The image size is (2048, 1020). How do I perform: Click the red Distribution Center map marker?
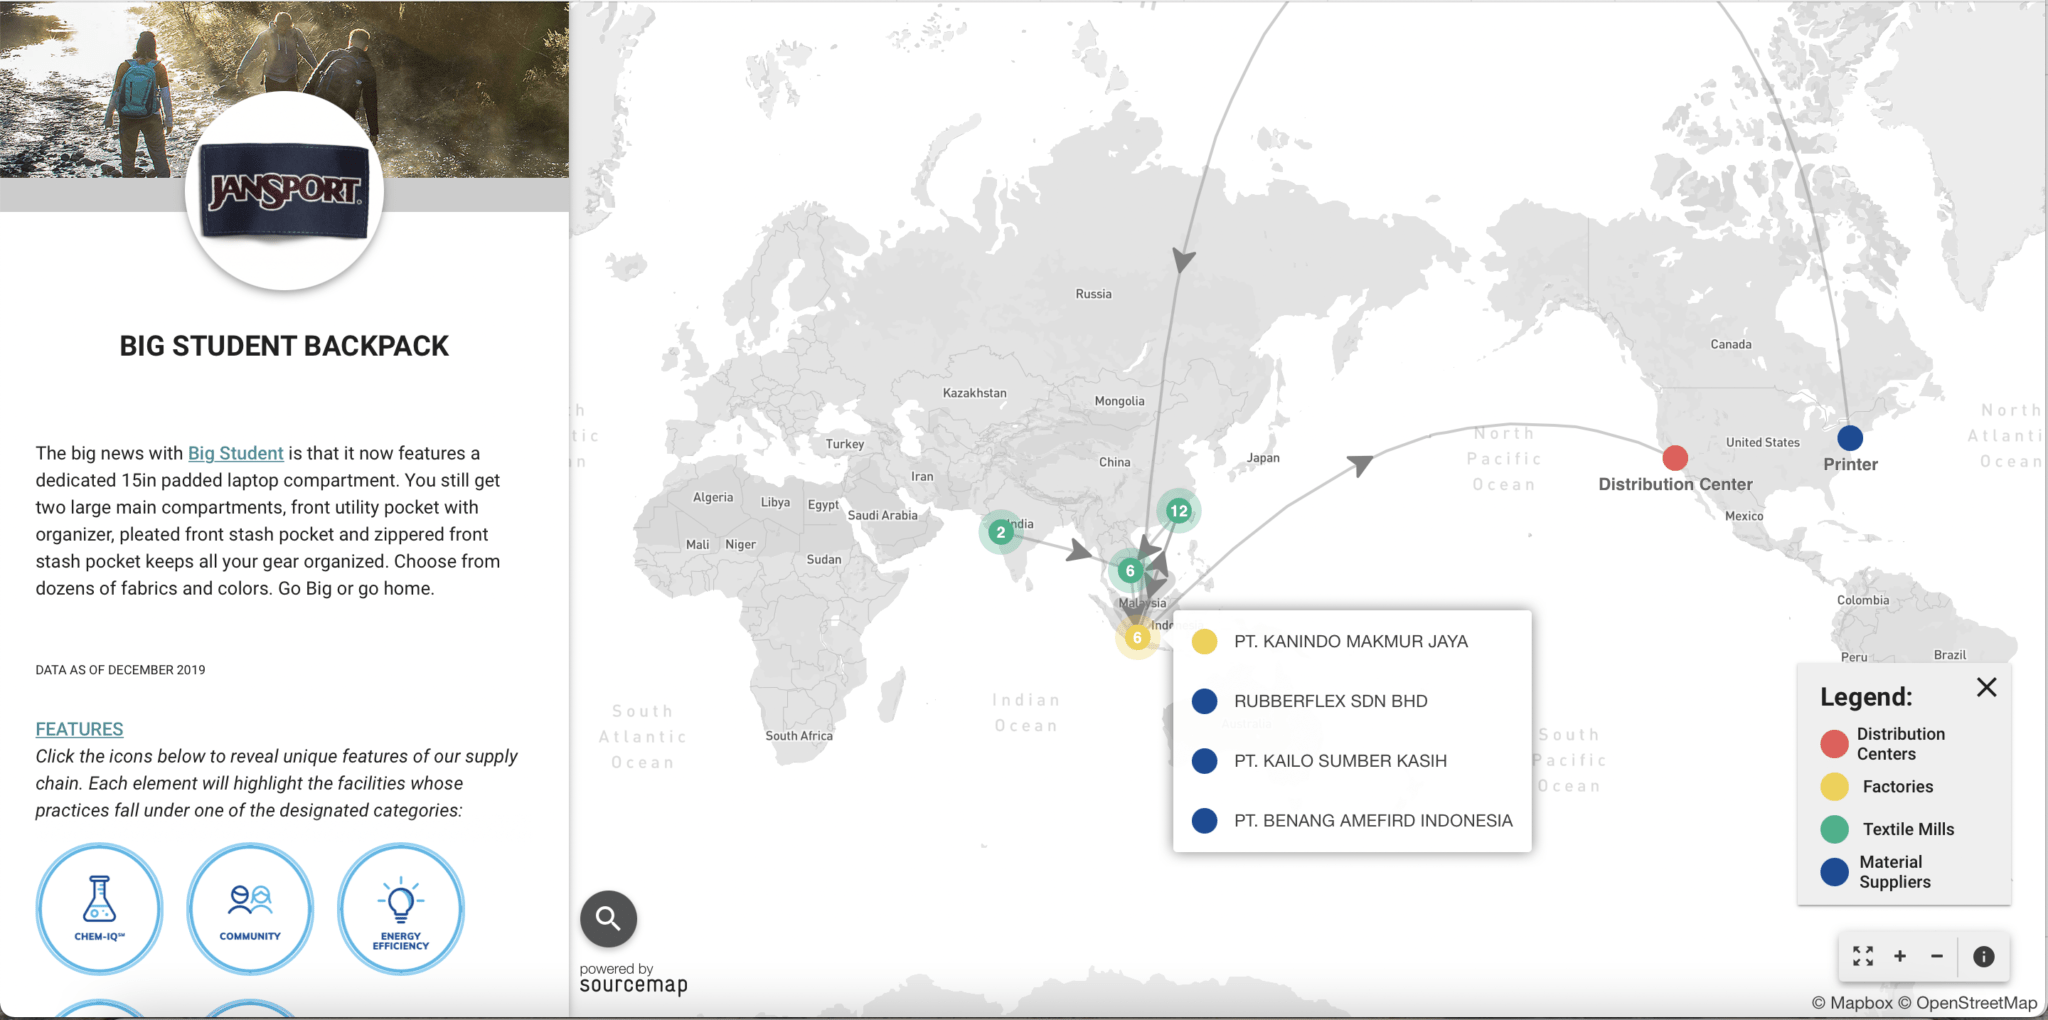[x=1675, y=458]
